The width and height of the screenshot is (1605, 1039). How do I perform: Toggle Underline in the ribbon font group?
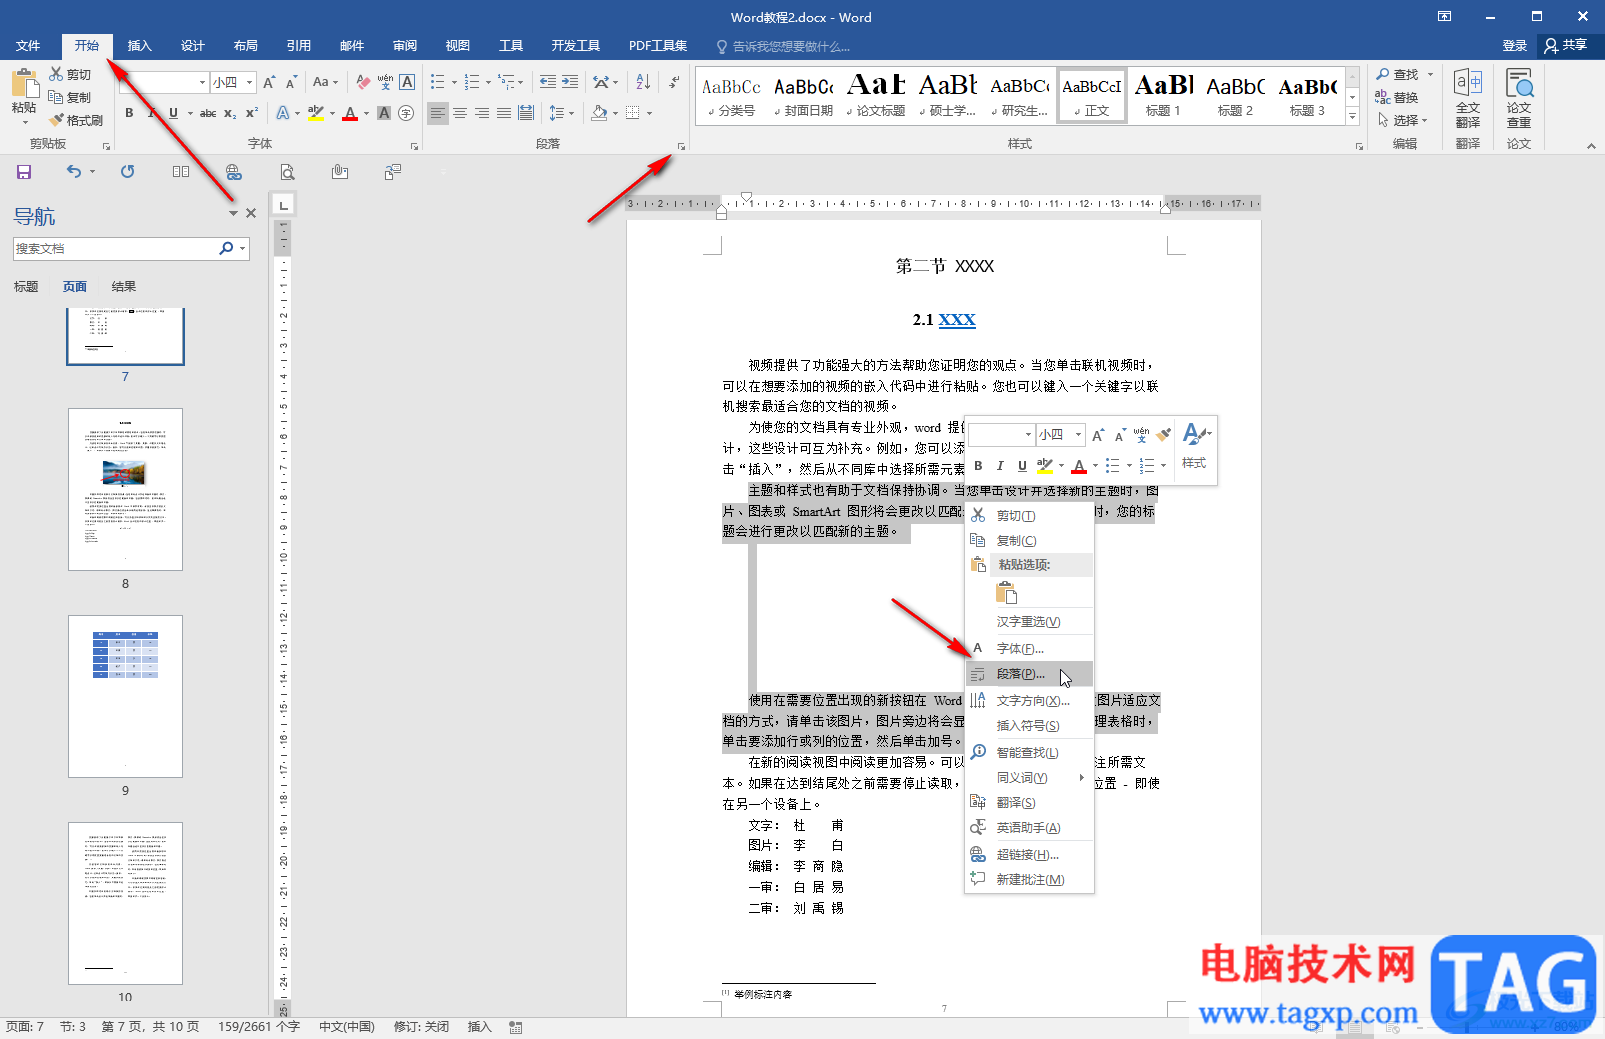tap(173, 113)
